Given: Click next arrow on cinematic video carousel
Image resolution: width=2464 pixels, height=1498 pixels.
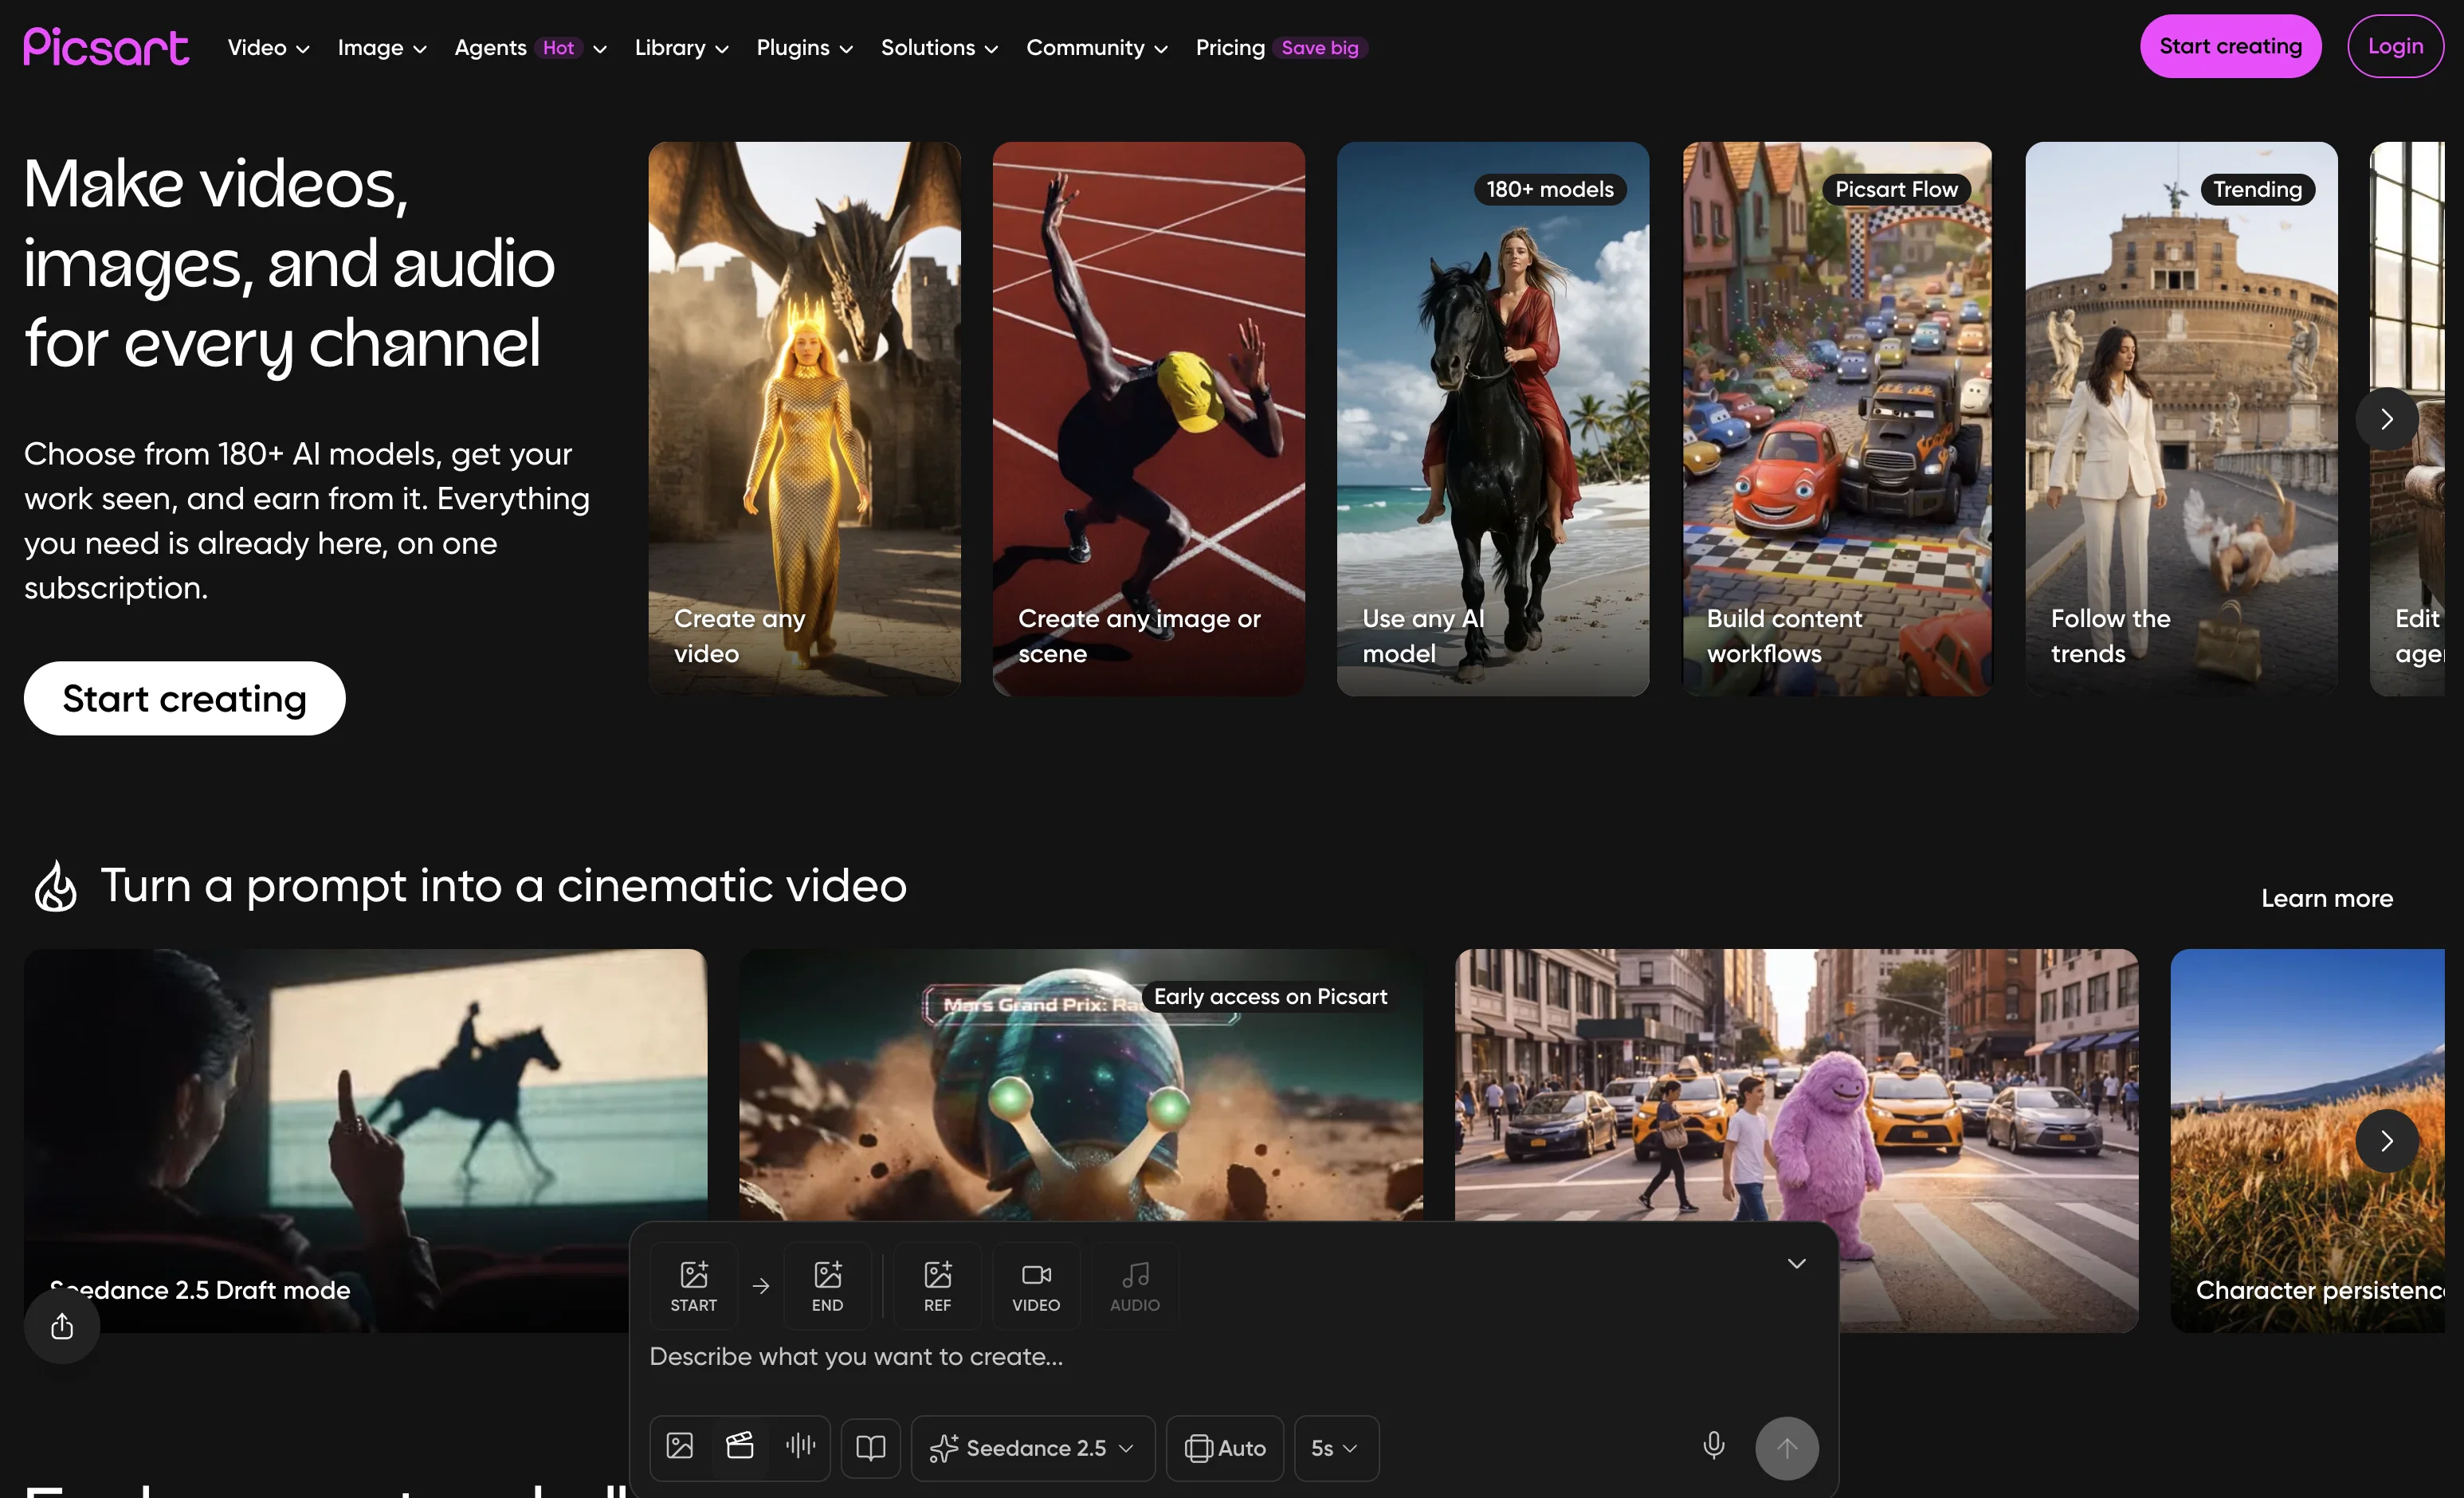Looking at the screenshot, I should tap(2387, 1141).
